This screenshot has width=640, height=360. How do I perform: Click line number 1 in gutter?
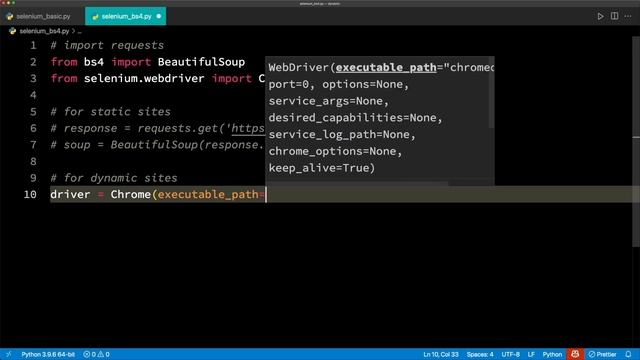pyautogui.click(x=33, y=45)
